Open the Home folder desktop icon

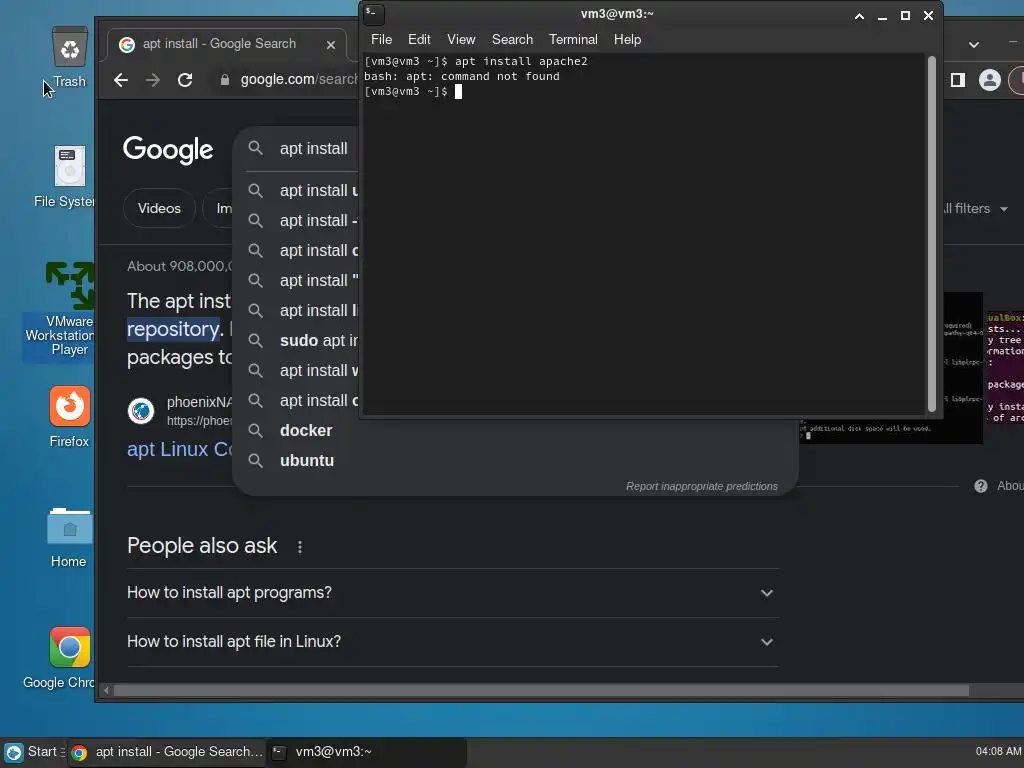(69, 537)
